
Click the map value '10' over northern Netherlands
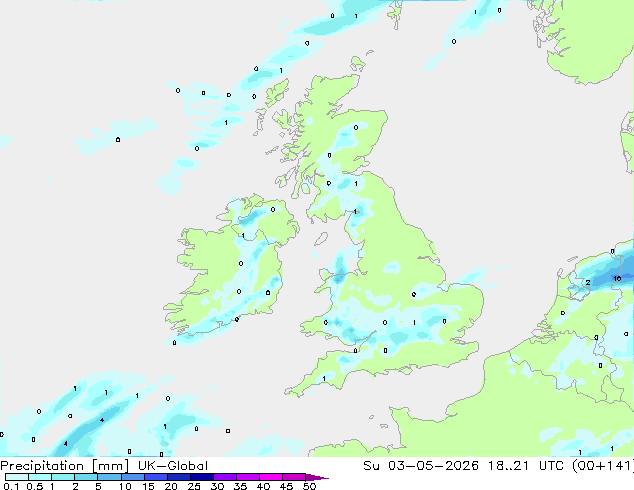click(x=617, y=279)
